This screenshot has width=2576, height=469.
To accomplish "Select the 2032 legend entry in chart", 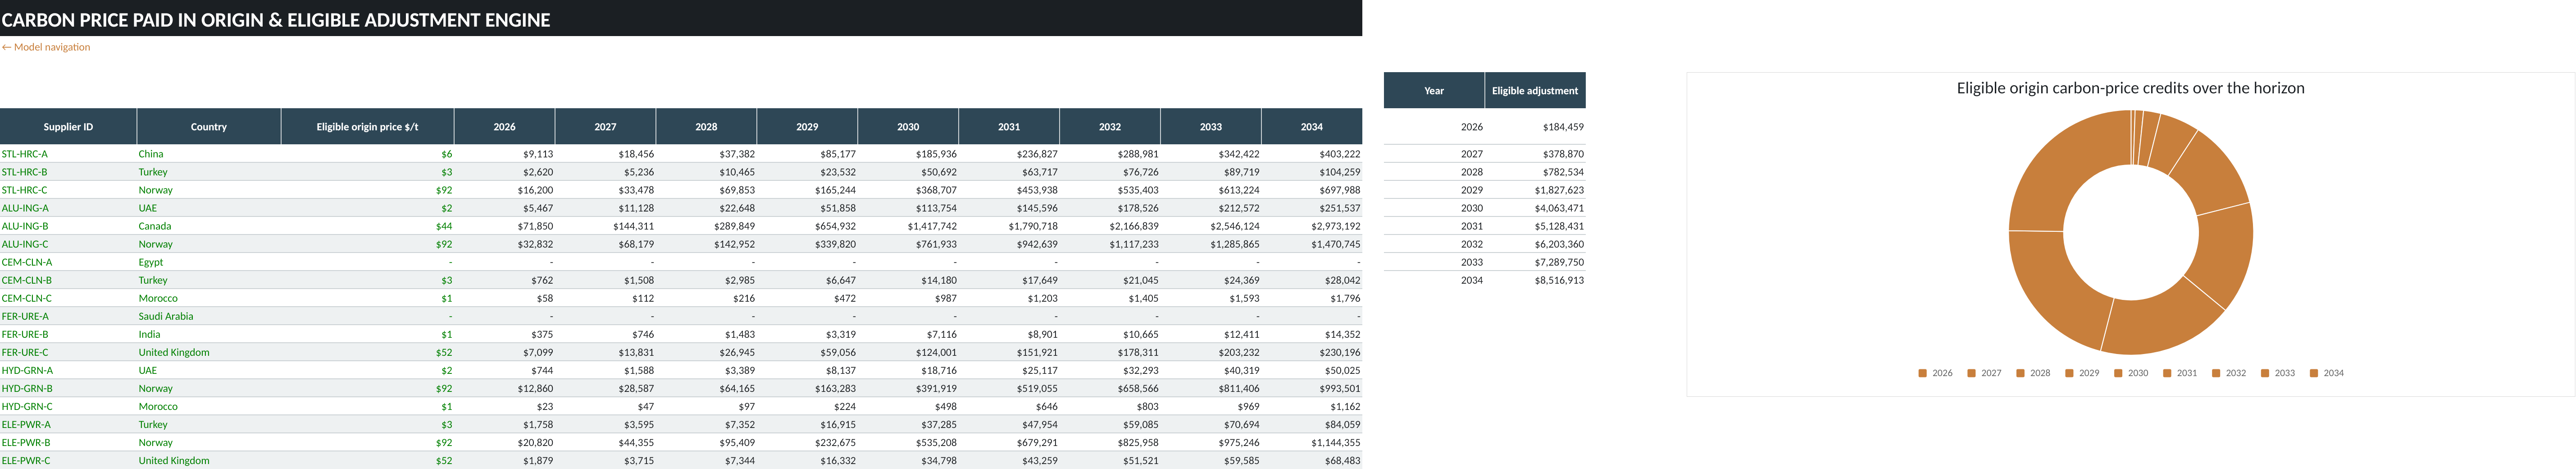I will tap(2229, 373).
